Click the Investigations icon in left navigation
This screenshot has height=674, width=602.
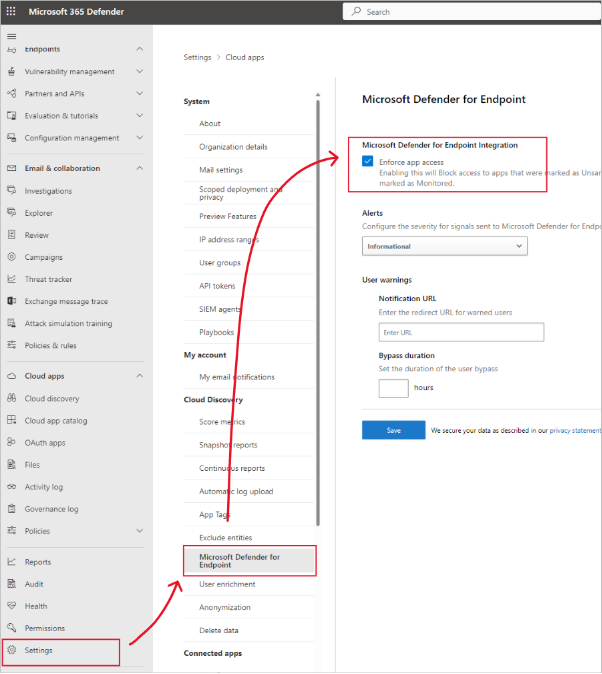coord(12,191)
